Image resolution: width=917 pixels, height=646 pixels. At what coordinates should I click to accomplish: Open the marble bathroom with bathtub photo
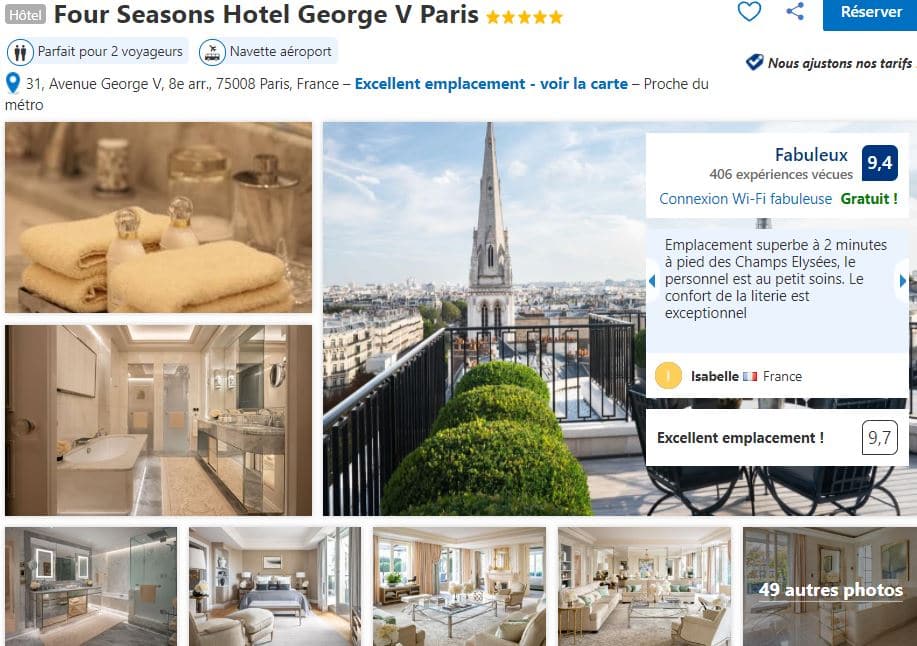click(158, 420)
